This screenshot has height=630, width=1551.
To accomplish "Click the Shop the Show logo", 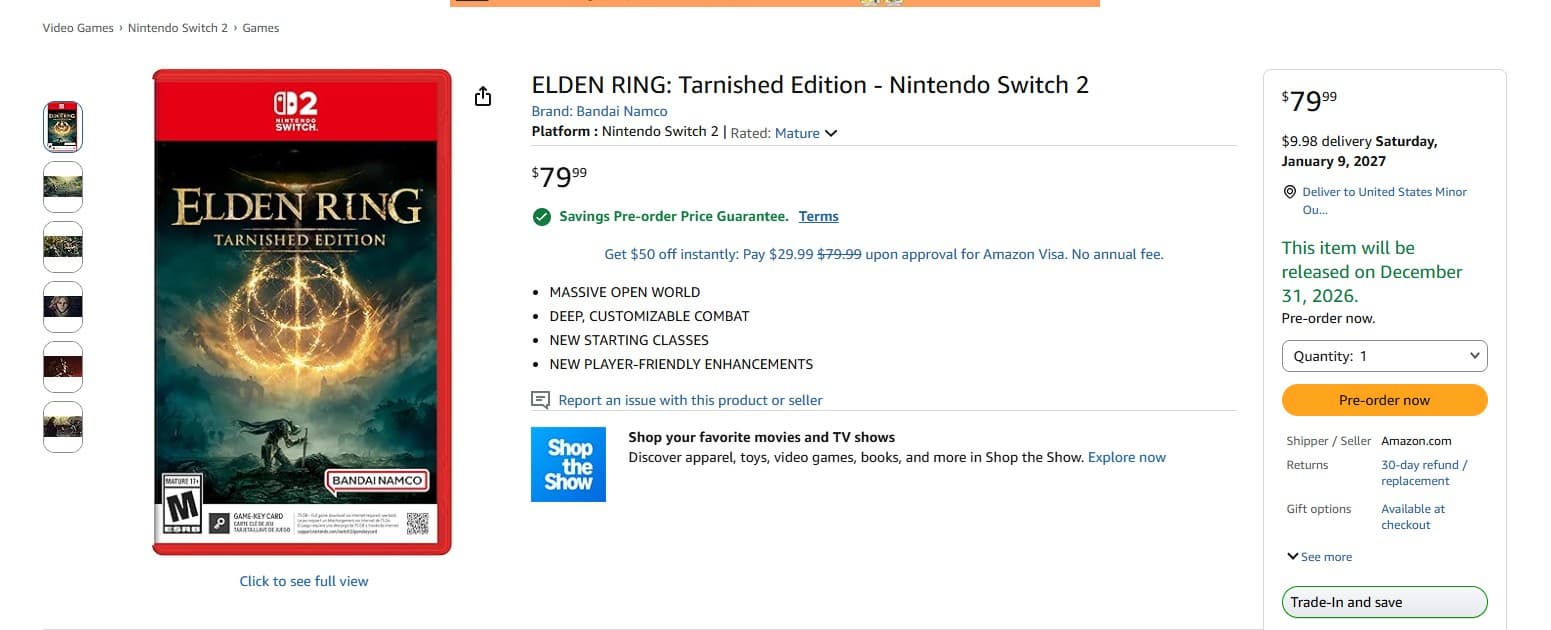I will [568, 464].
